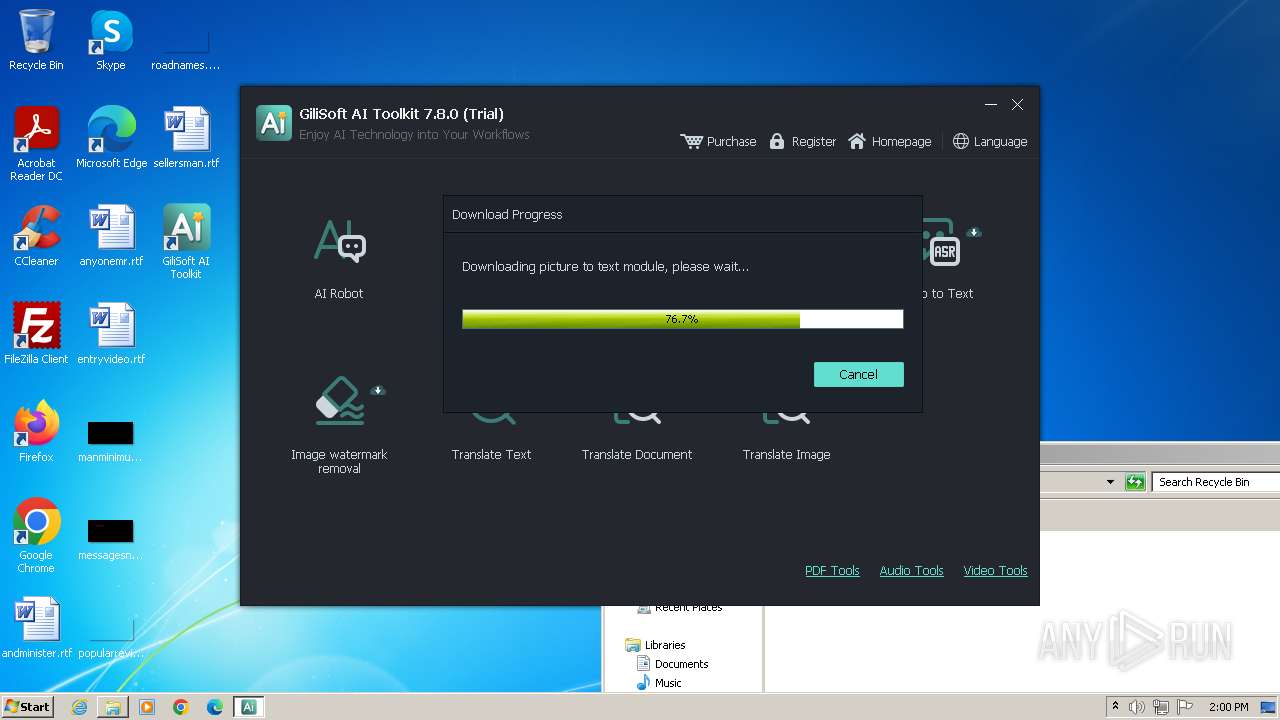1280x720 pixels.
Task: Show hidden system tray icons
Action: click(x=1116, y=707)
